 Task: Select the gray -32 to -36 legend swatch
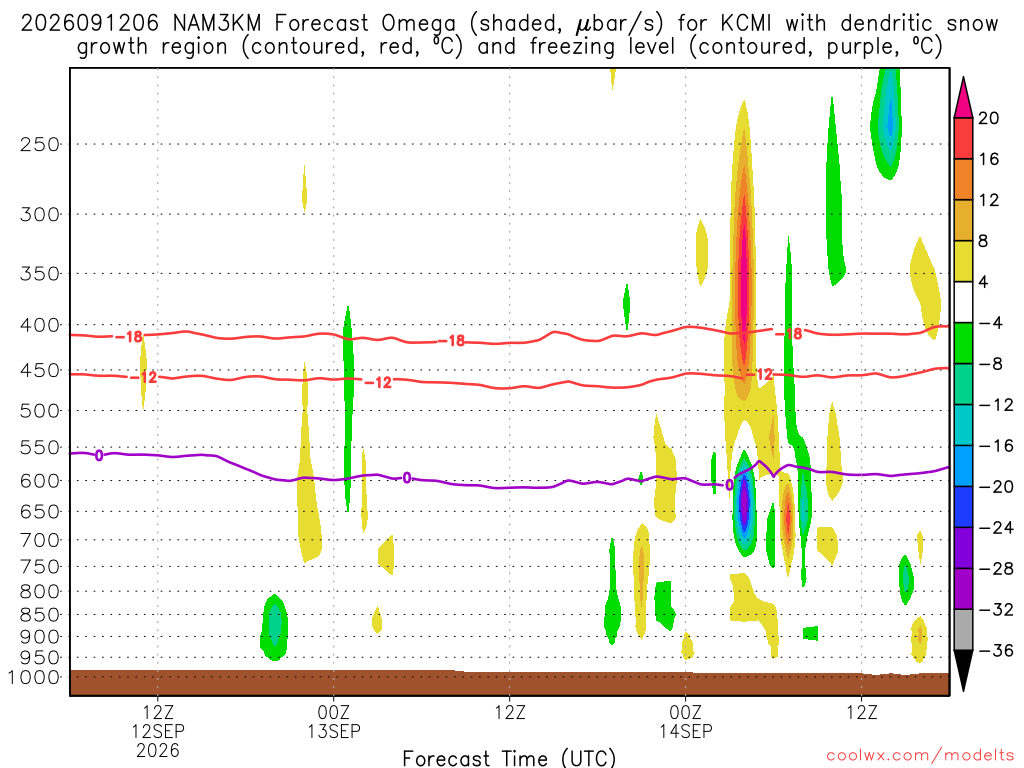tap(963, 630)
